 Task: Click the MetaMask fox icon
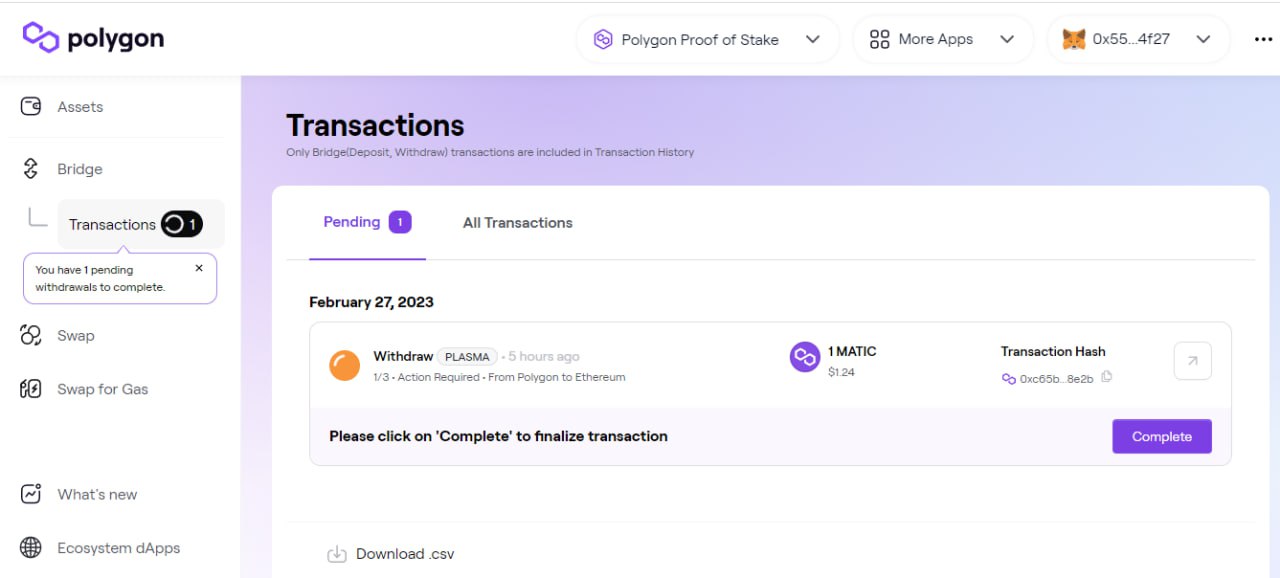tap(1073, 40)
